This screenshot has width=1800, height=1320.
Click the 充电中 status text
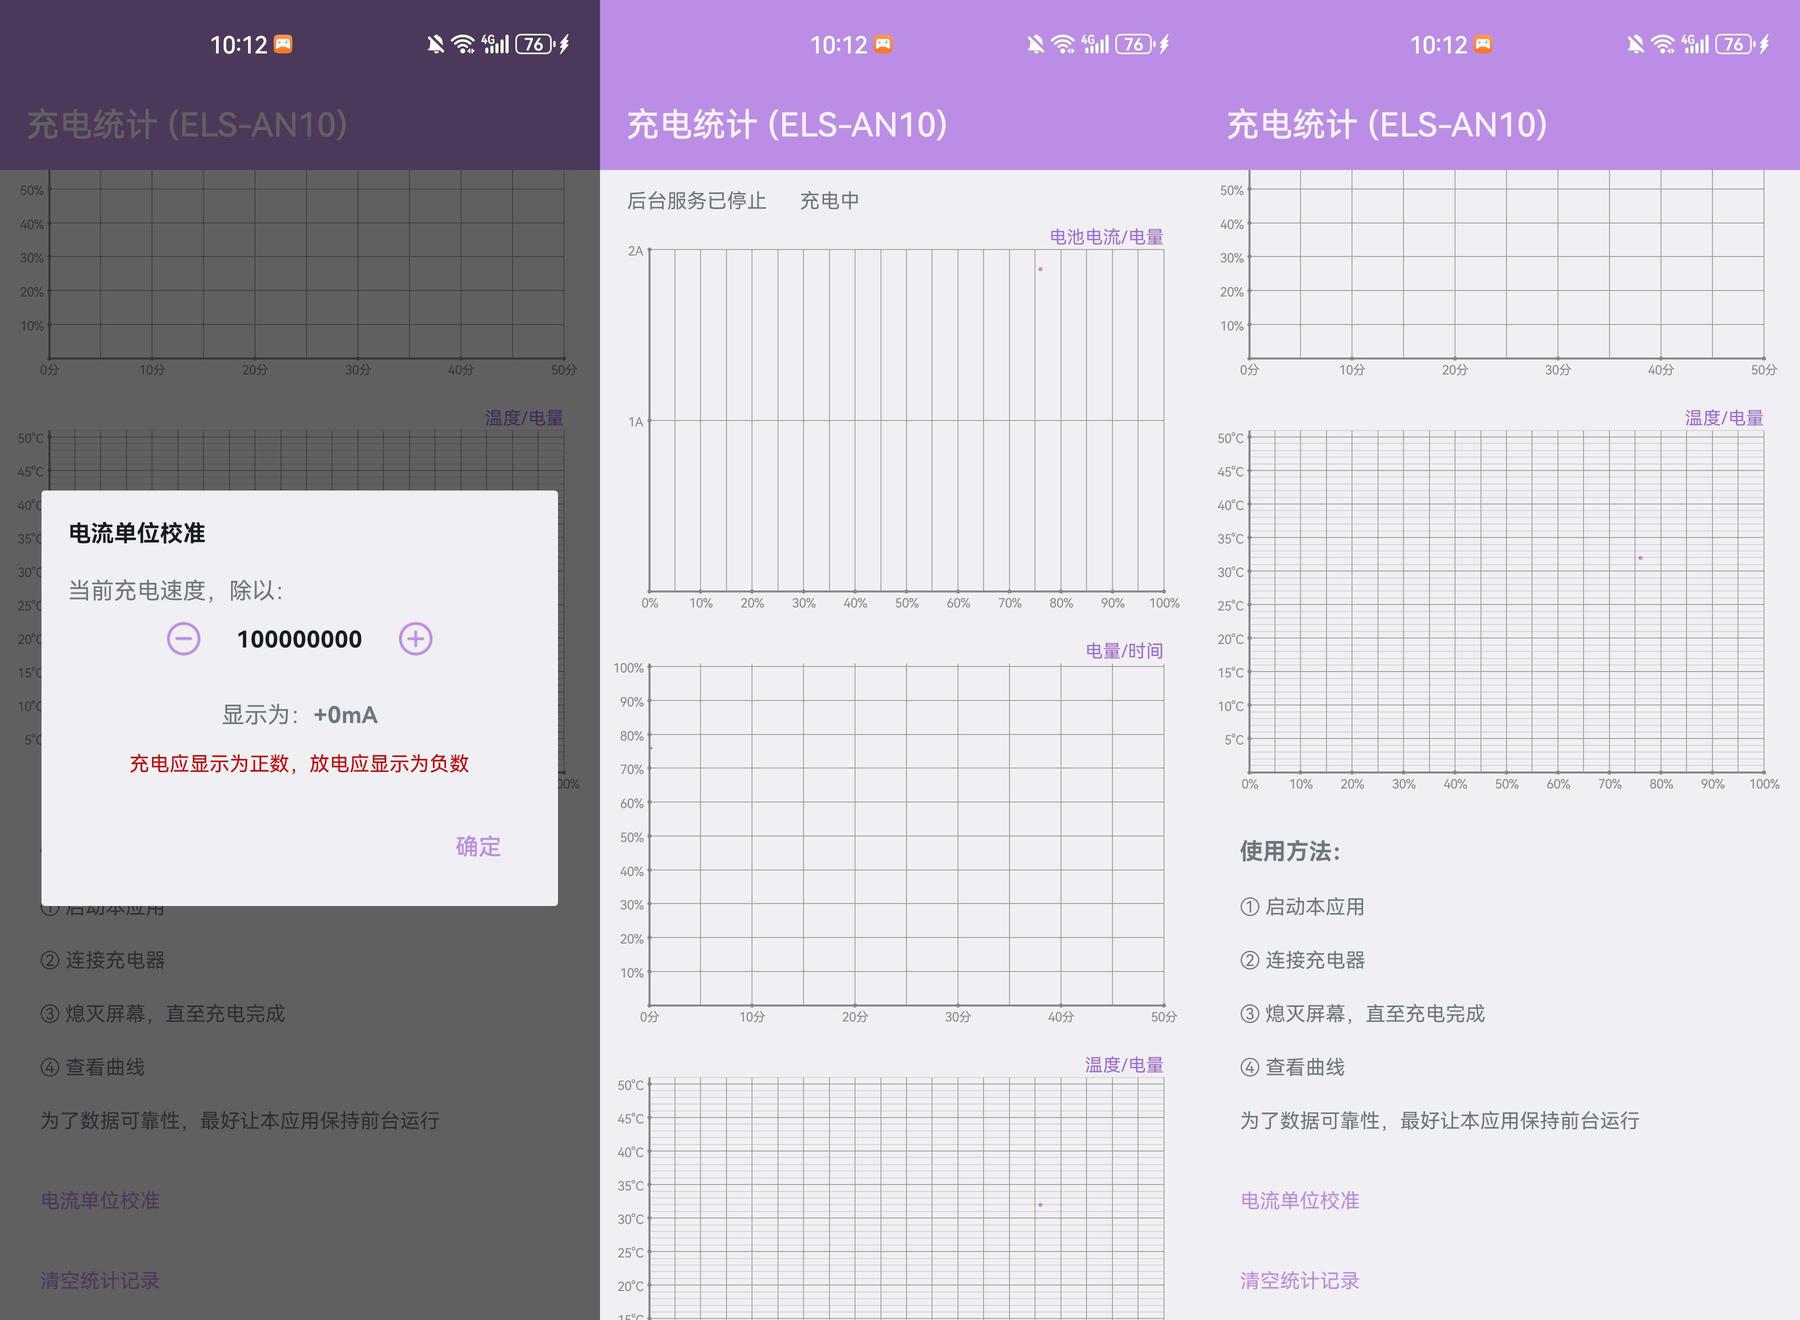tap(830, 200)
